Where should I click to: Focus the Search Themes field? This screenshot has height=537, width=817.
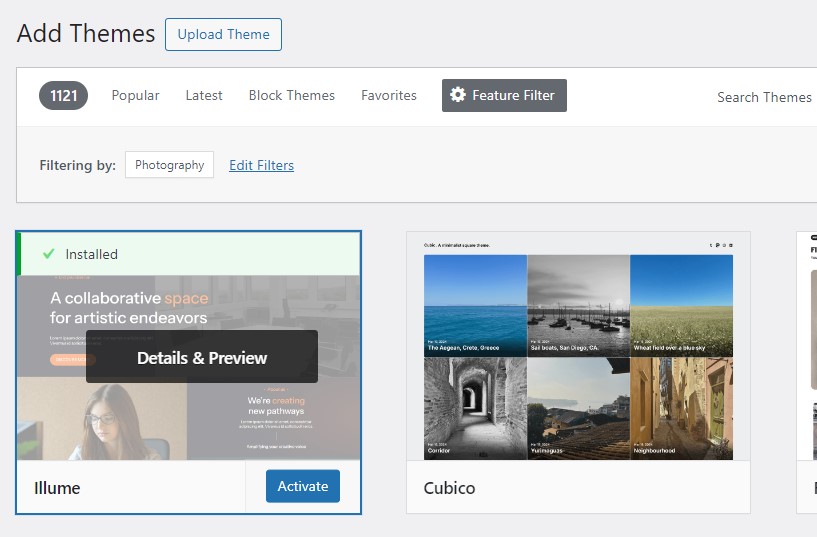point(764,97)
